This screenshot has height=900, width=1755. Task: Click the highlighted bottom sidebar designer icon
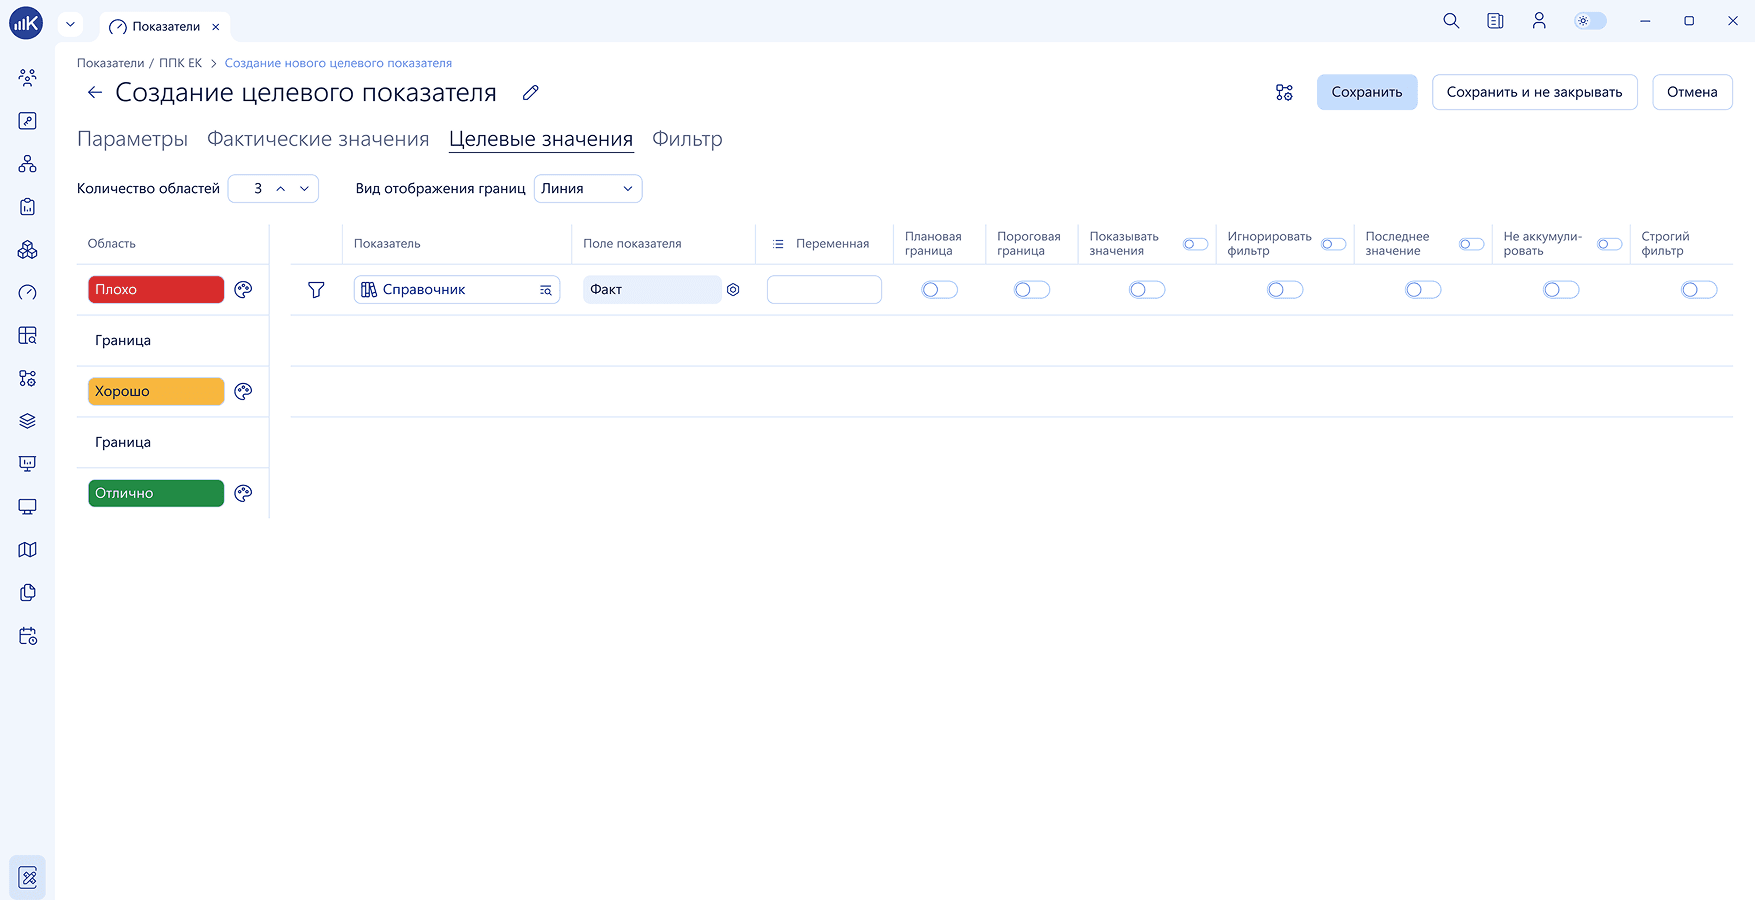[28, 878]
